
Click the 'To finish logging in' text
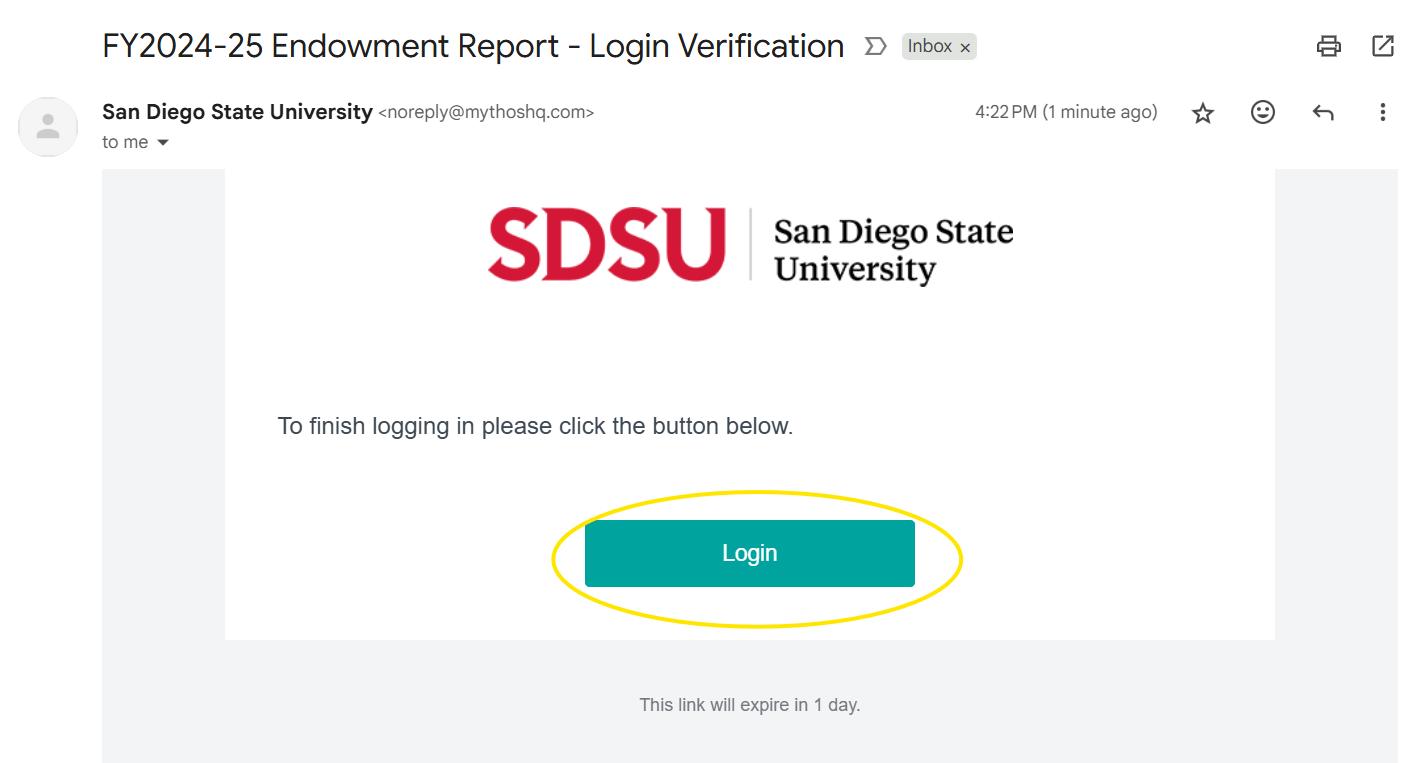click(535, 426)
